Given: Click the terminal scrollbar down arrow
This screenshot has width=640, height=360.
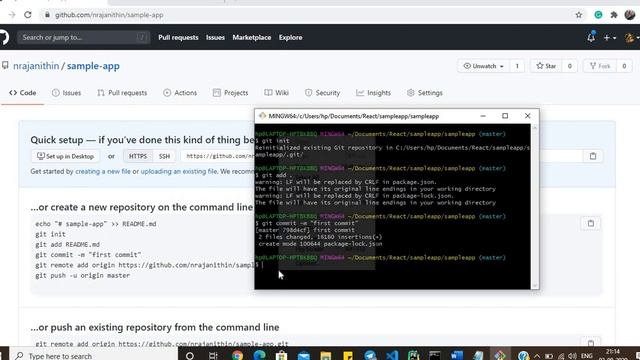Looking at the screenshot, I should tap(534, 285).
